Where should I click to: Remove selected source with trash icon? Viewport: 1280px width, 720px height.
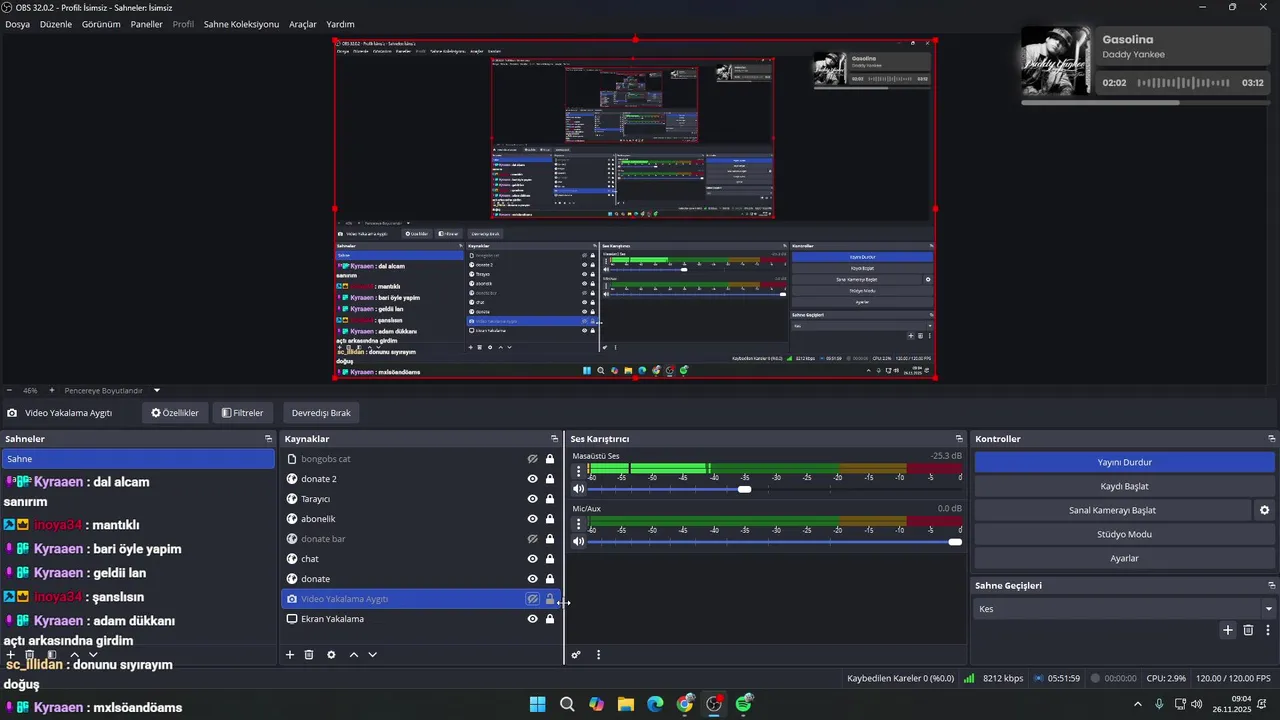click(309, 655)
